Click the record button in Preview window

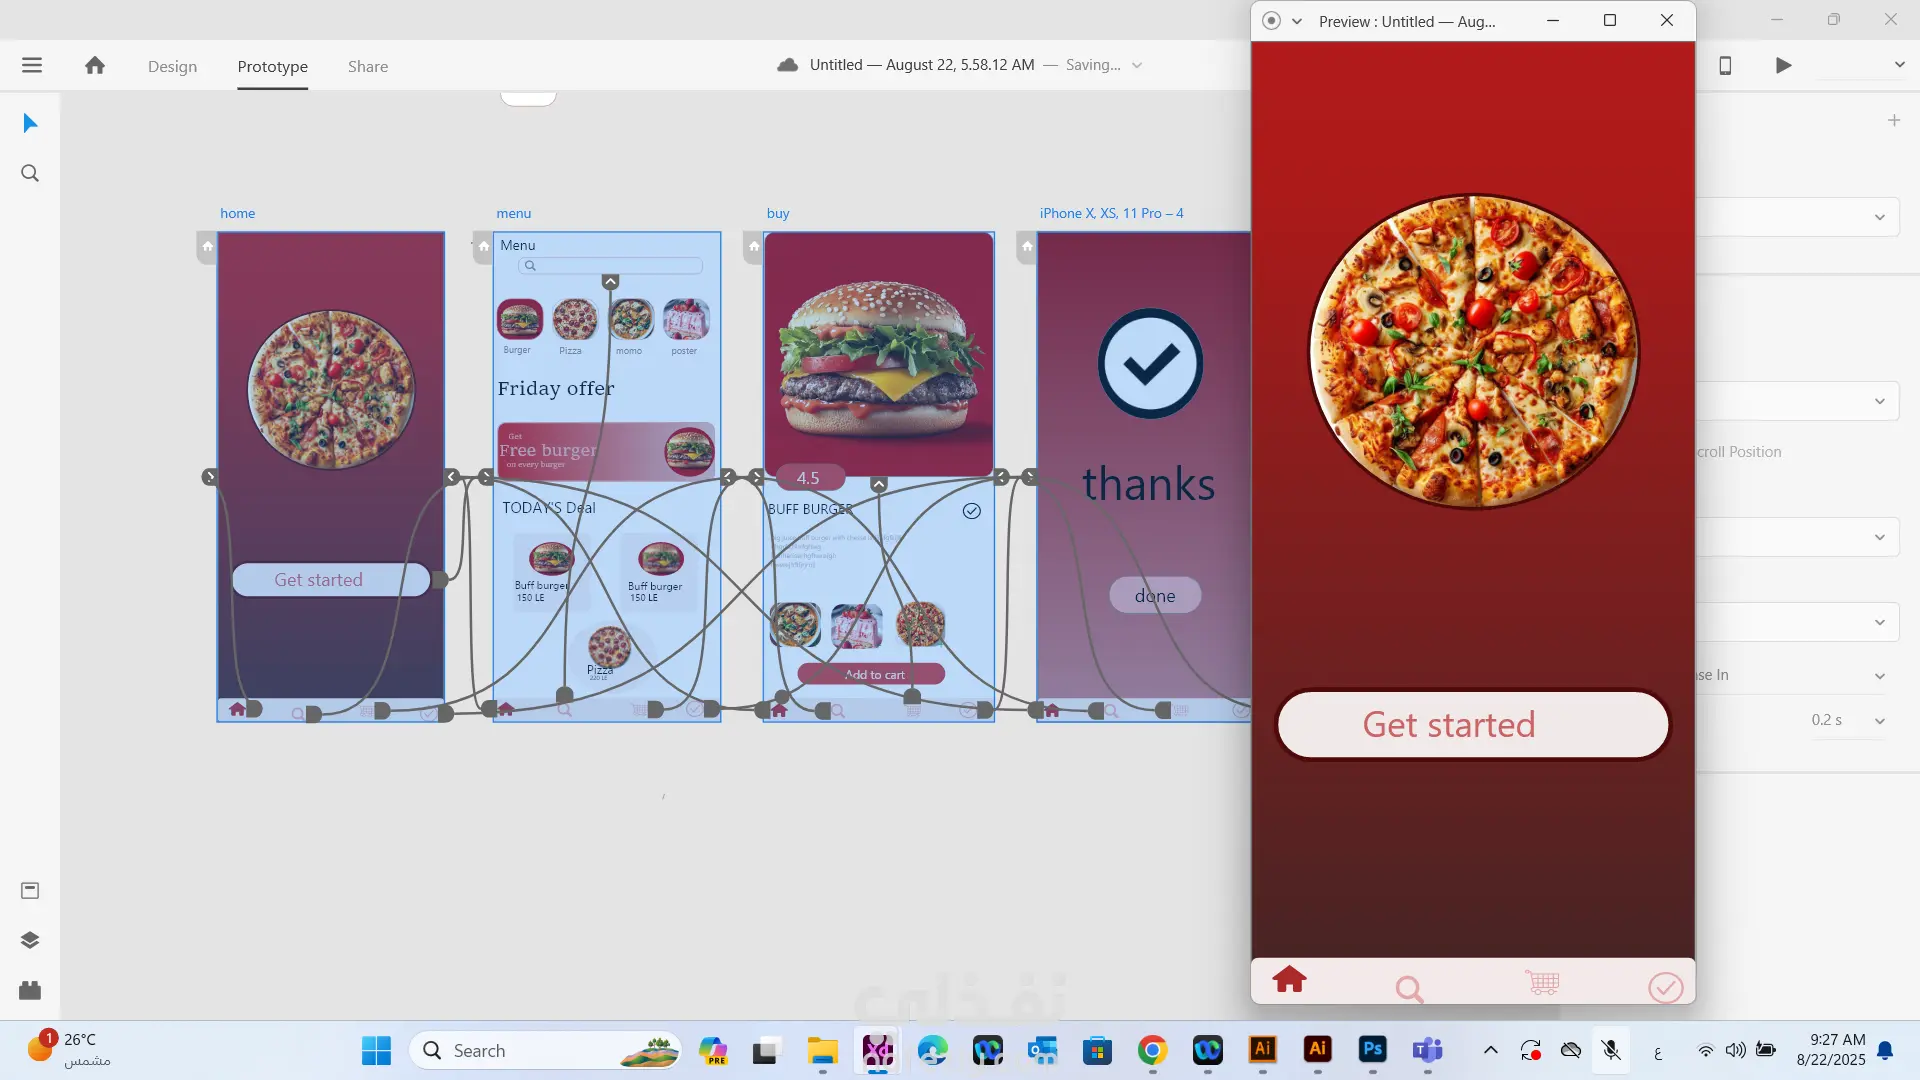point(1271,21)
